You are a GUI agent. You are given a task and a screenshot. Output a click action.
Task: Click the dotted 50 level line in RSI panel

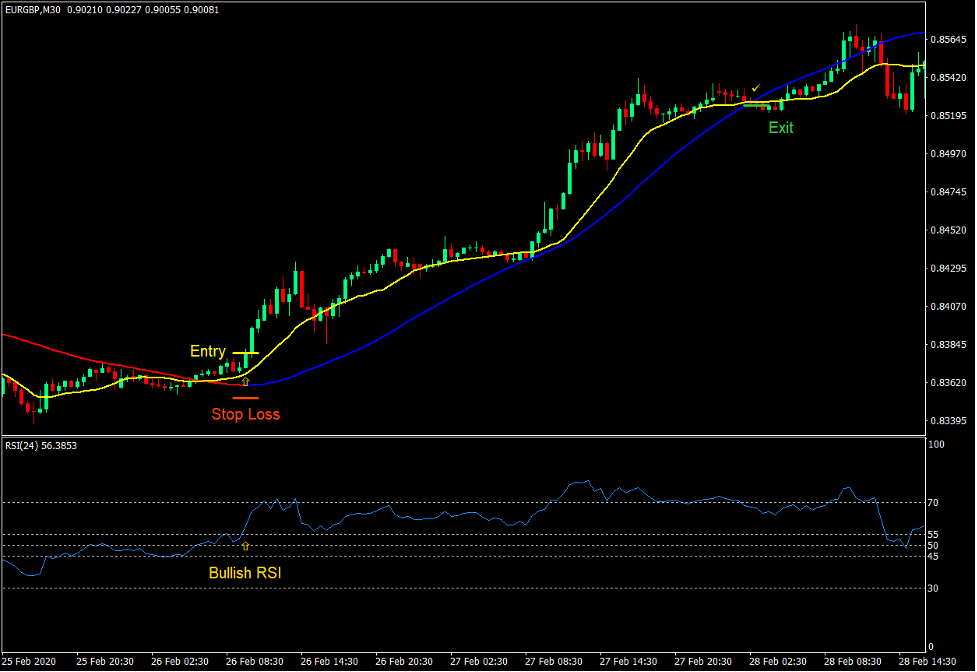[x=500, y=545]
